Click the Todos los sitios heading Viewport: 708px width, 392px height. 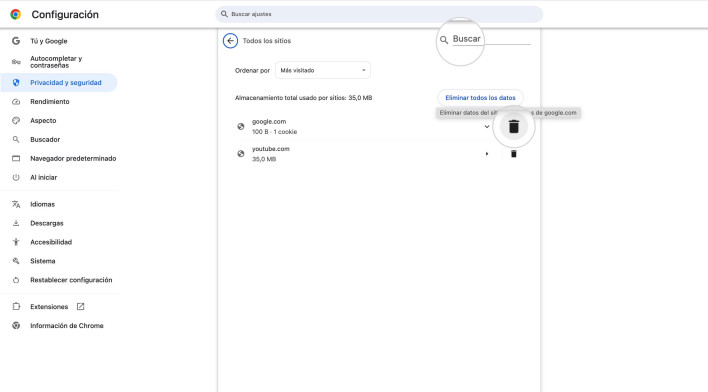click(x=267, y=41)
